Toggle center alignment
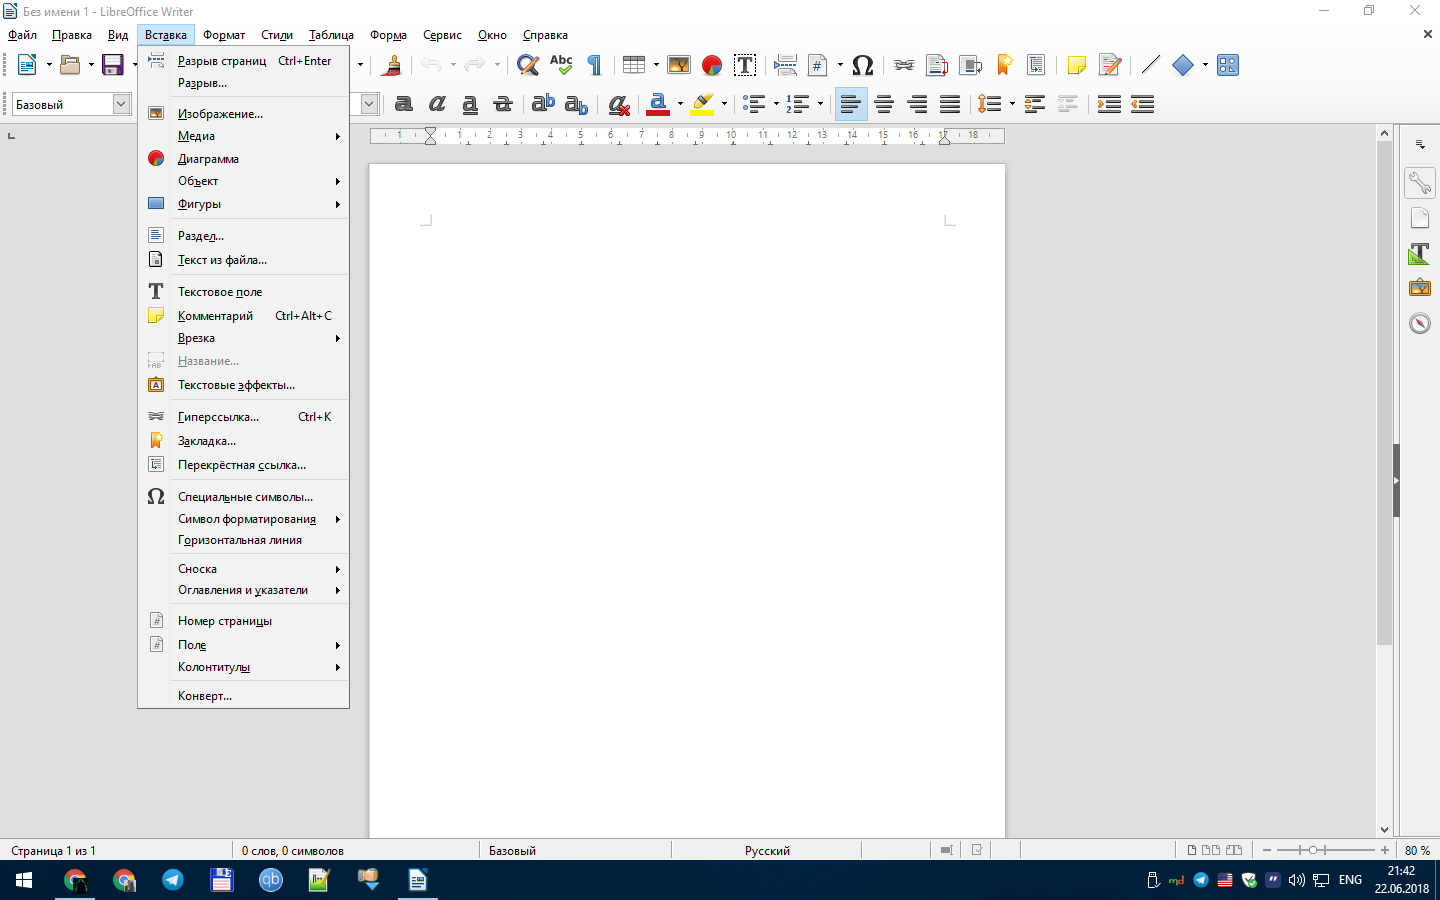The height and width of the screenshot is (900, 1440). pyautogui.click(x=884, y=103)
